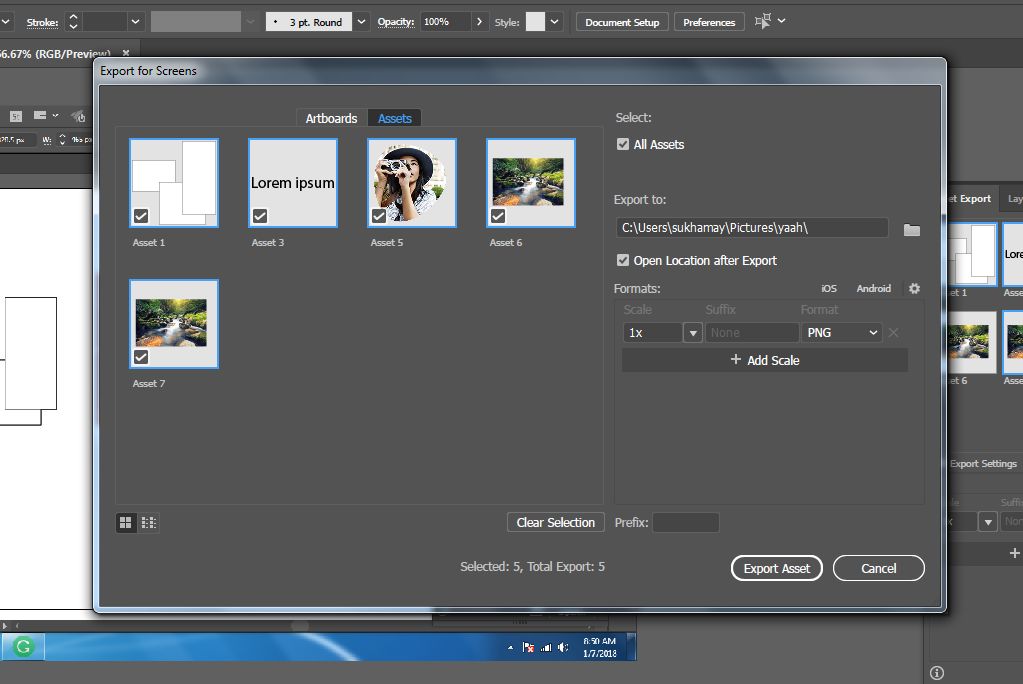Remove the 1x PNG scale row

click(893, 333)
